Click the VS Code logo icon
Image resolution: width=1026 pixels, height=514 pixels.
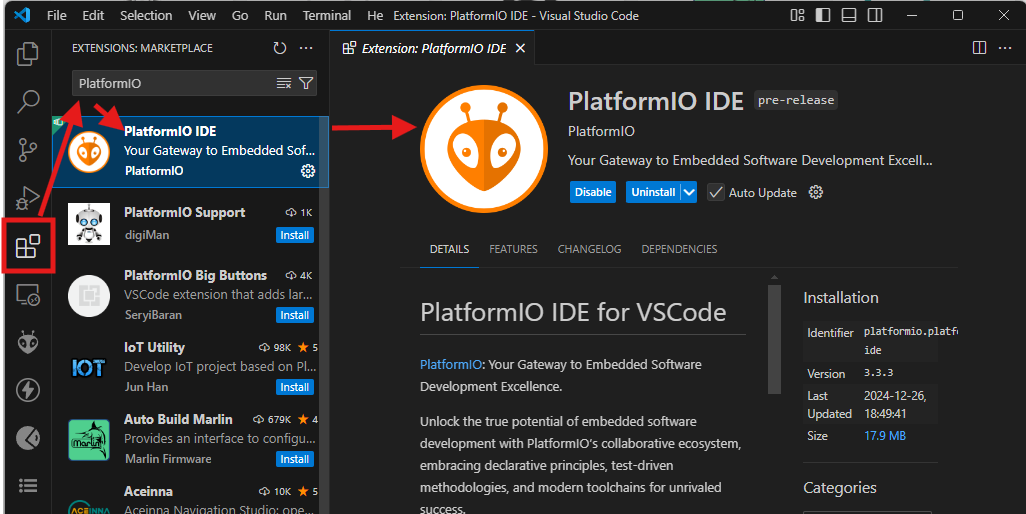coord(22,15)
